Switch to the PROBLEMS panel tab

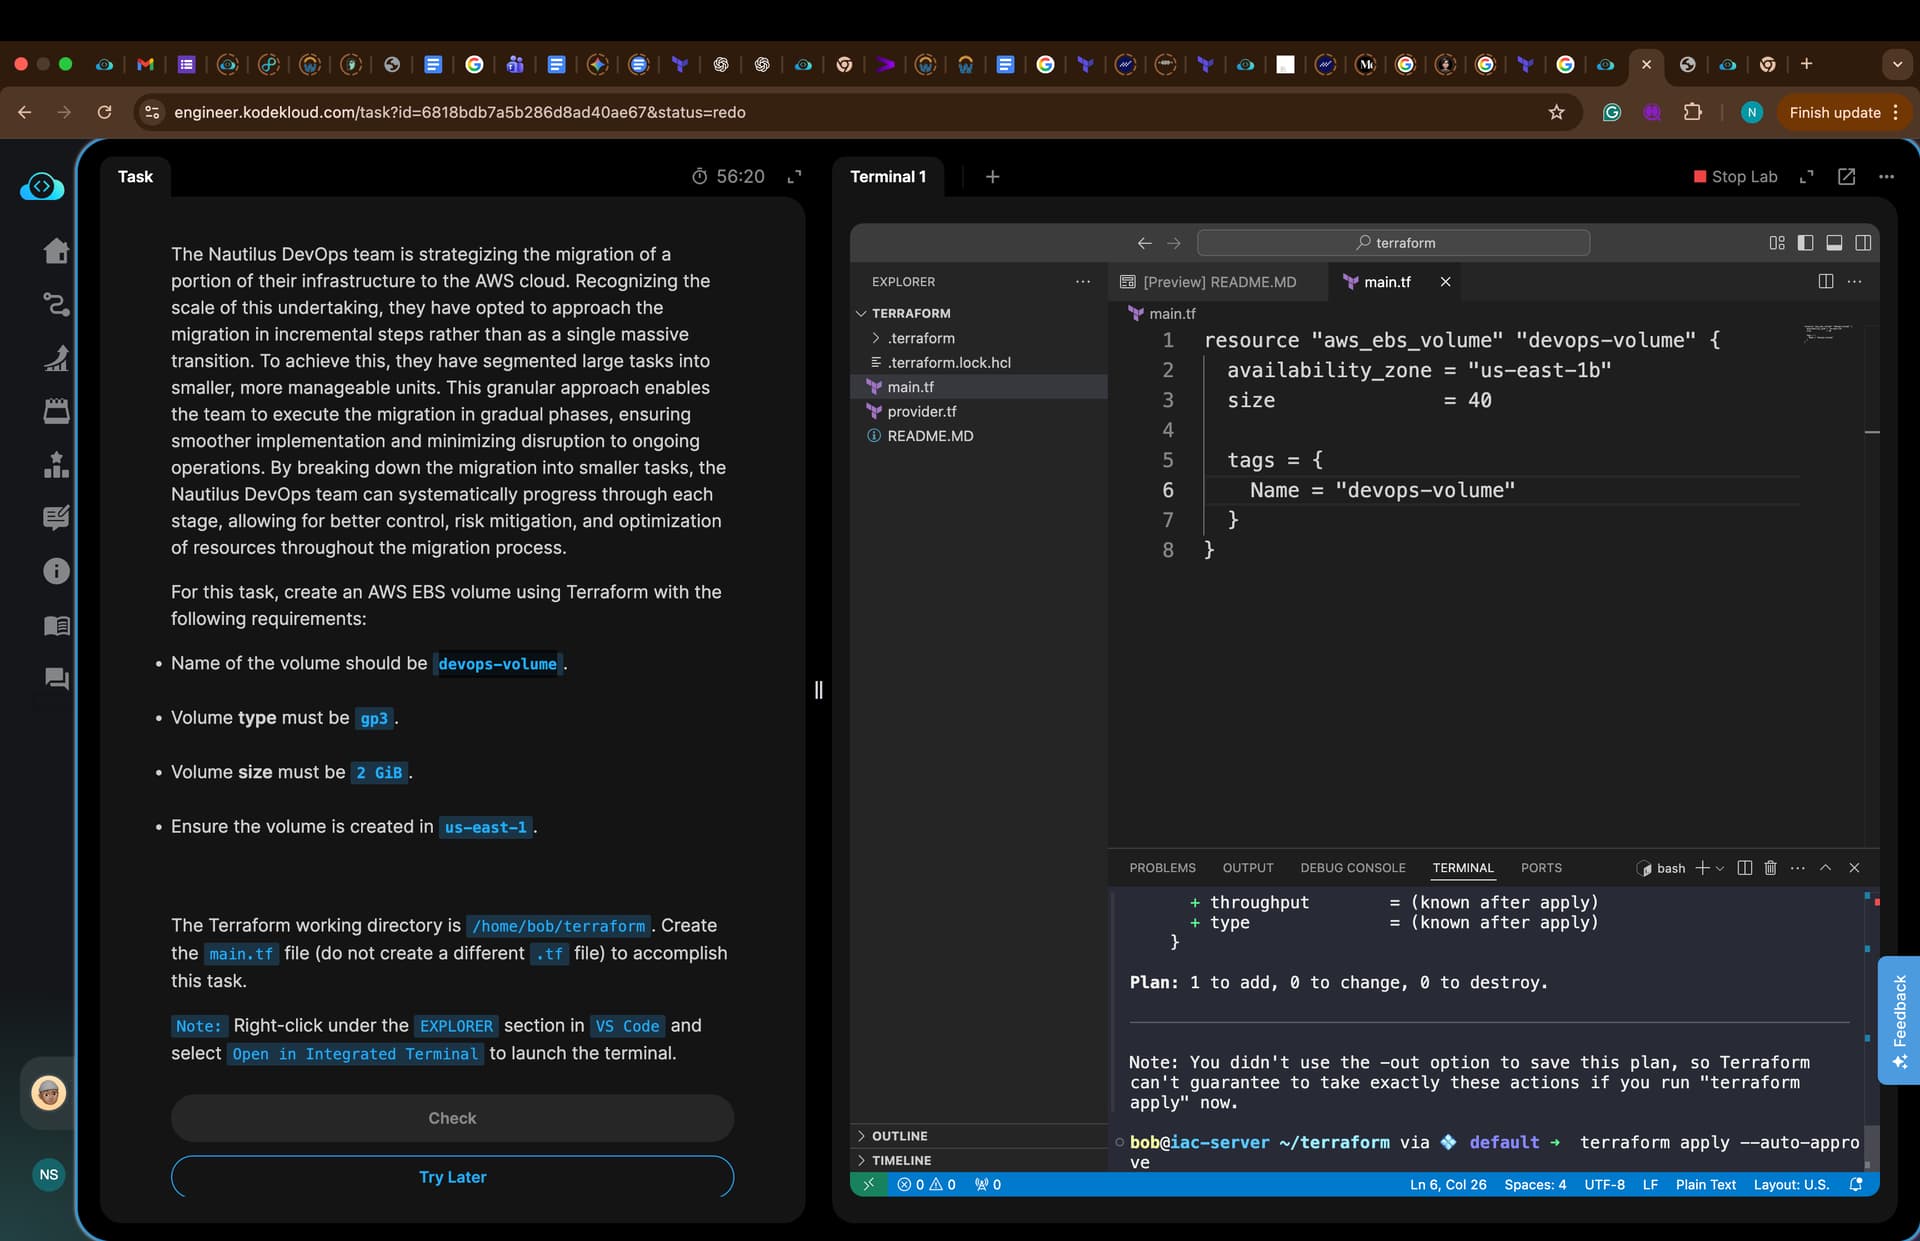1162,868
